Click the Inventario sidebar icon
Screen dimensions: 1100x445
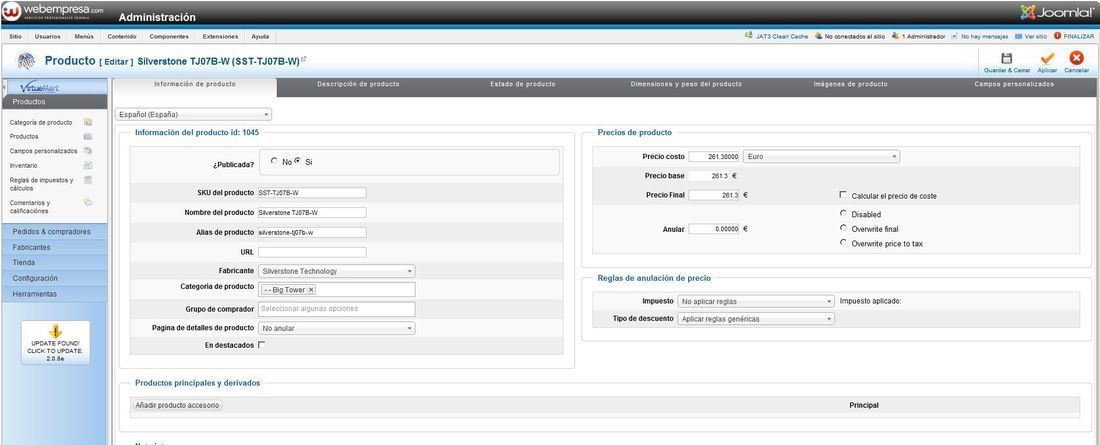click(88, 166)
